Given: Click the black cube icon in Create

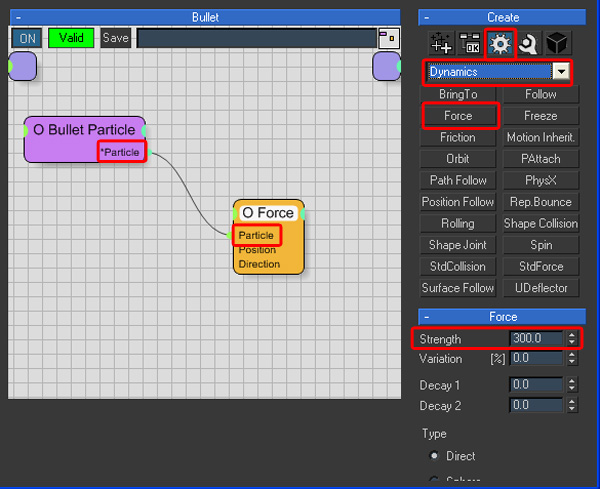Looking at the screenshot, I should coord(557,43).
